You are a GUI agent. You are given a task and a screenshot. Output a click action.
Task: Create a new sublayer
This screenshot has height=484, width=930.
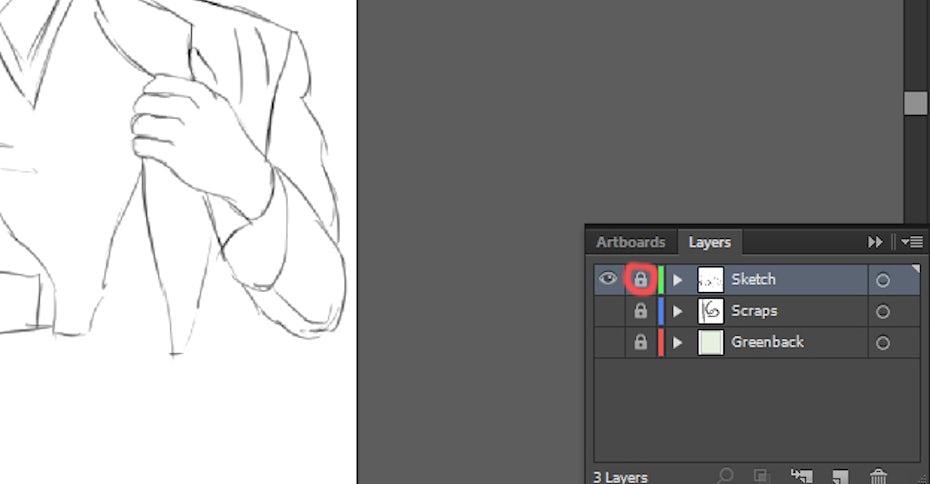[x=800, y=476]
